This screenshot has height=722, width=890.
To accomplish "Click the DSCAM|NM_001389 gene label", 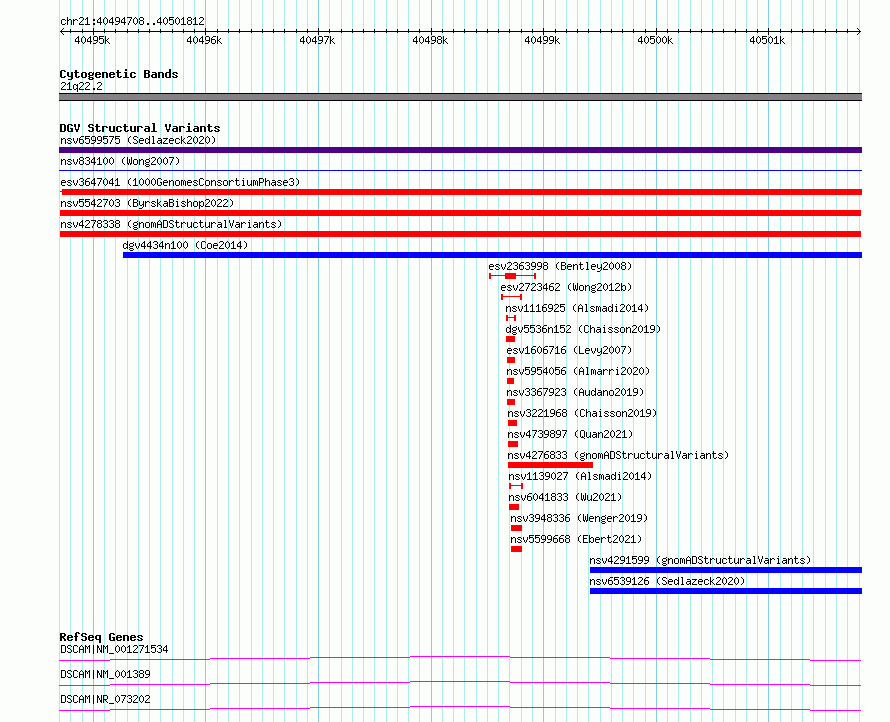I will click(105, 674).
